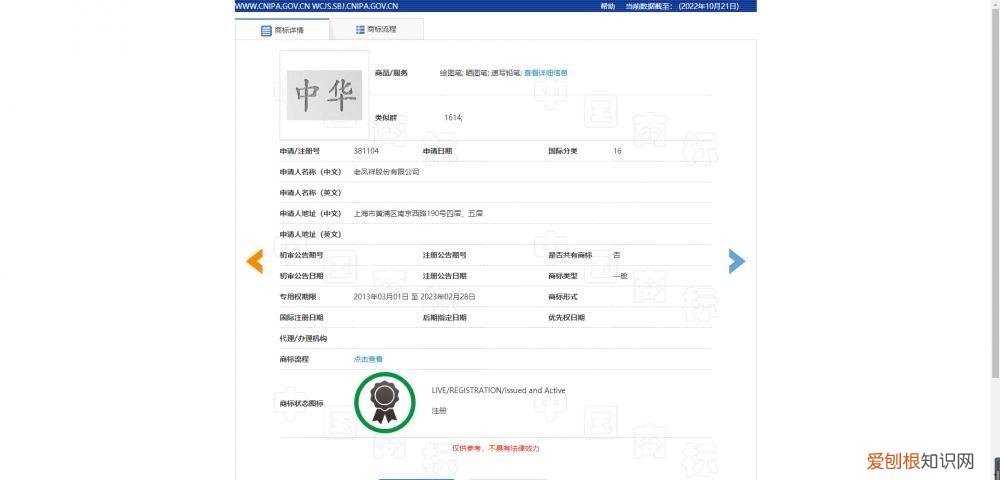Open the 点击查看 trademark process link
This screenshot has width=1000, height=480.
pyautogui.click(x=368, y=360)
